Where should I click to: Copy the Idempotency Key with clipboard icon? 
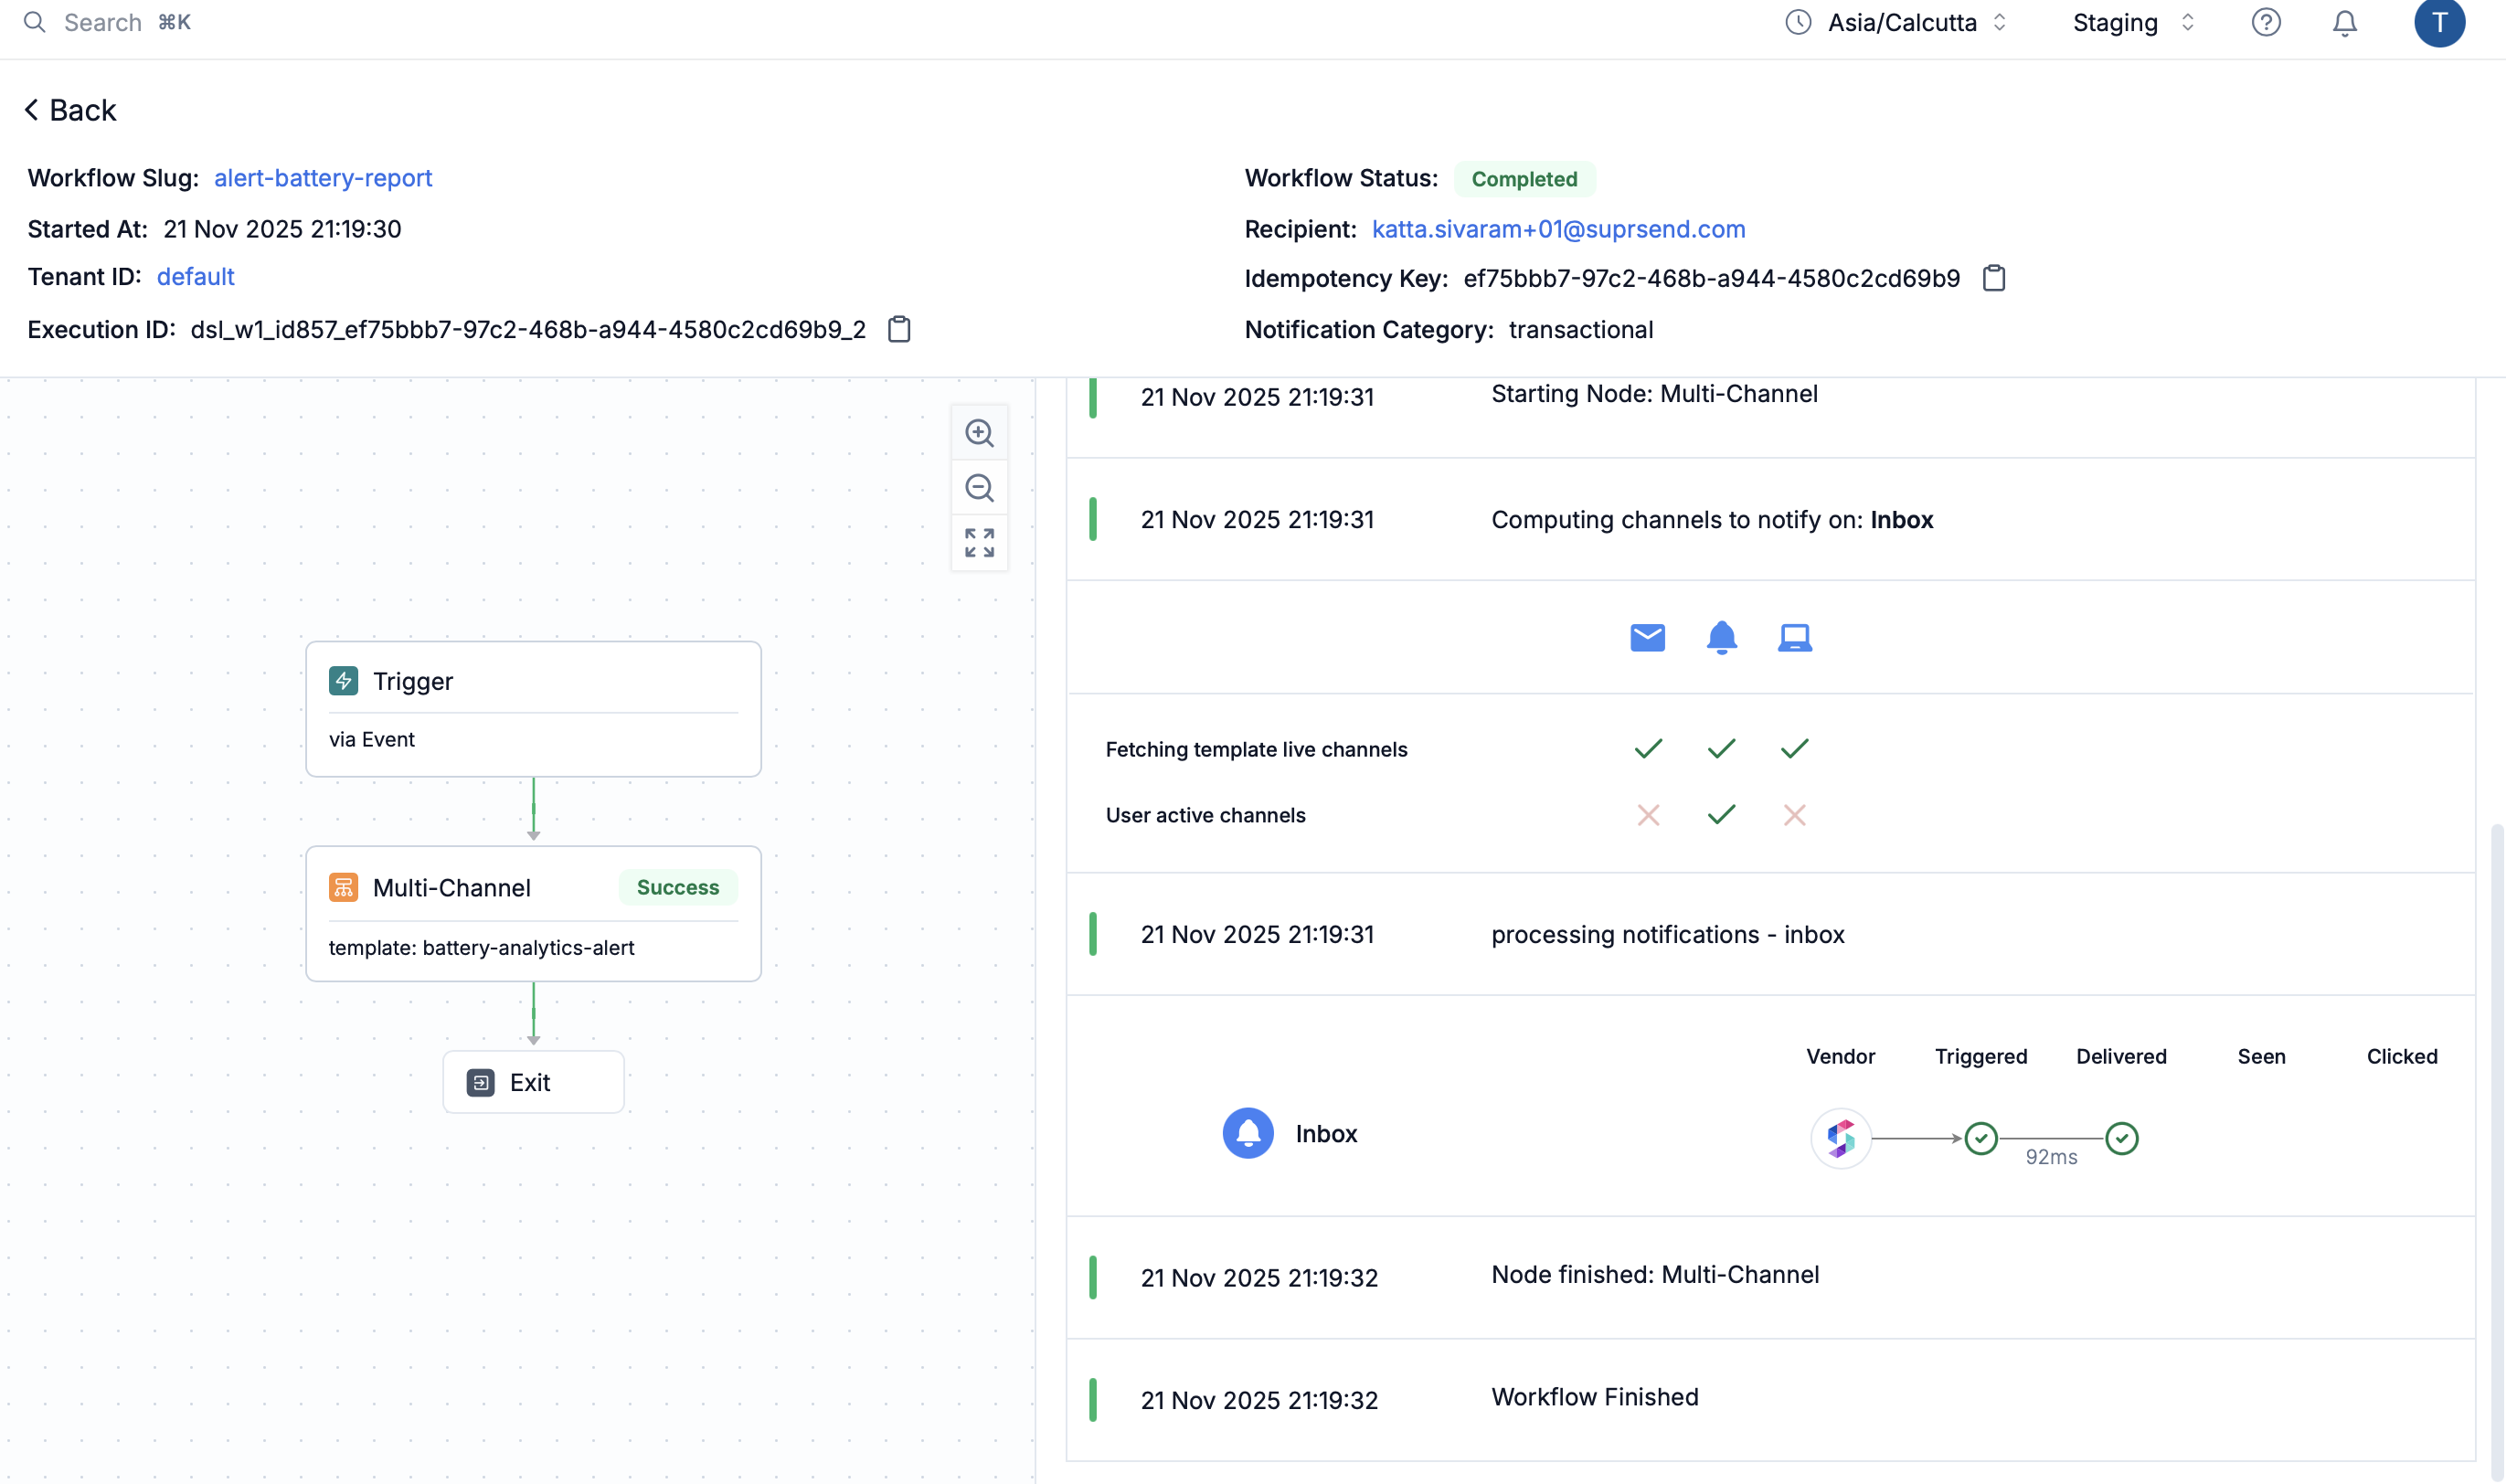tap(1993, 278)
